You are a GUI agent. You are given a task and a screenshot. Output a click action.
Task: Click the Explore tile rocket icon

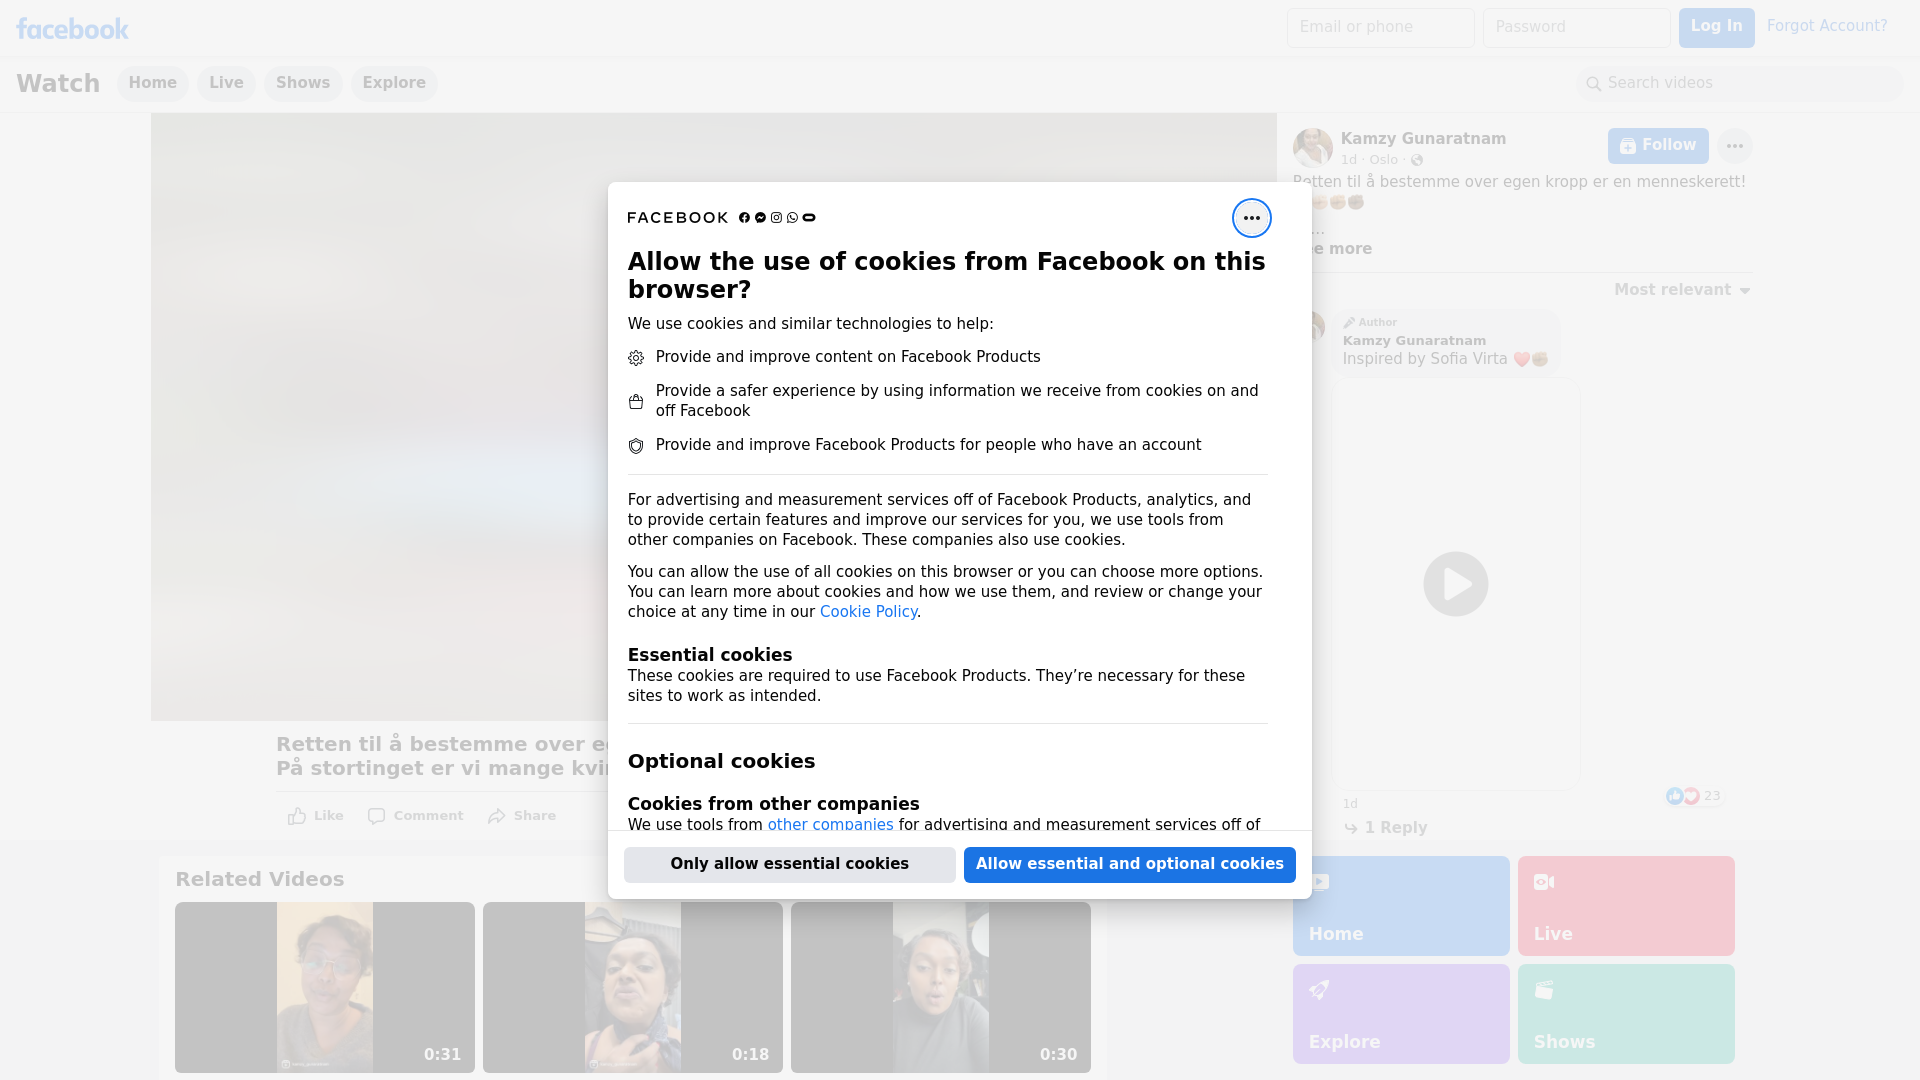point(1319,990)
